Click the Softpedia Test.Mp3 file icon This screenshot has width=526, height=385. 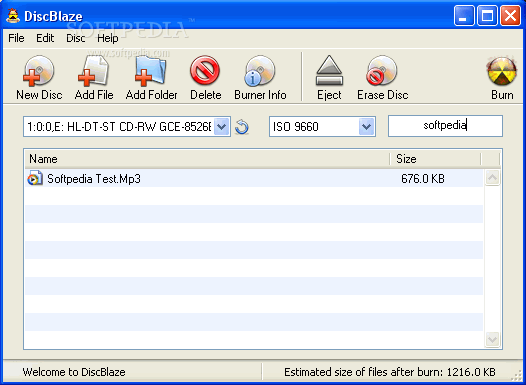click(35, 178)
